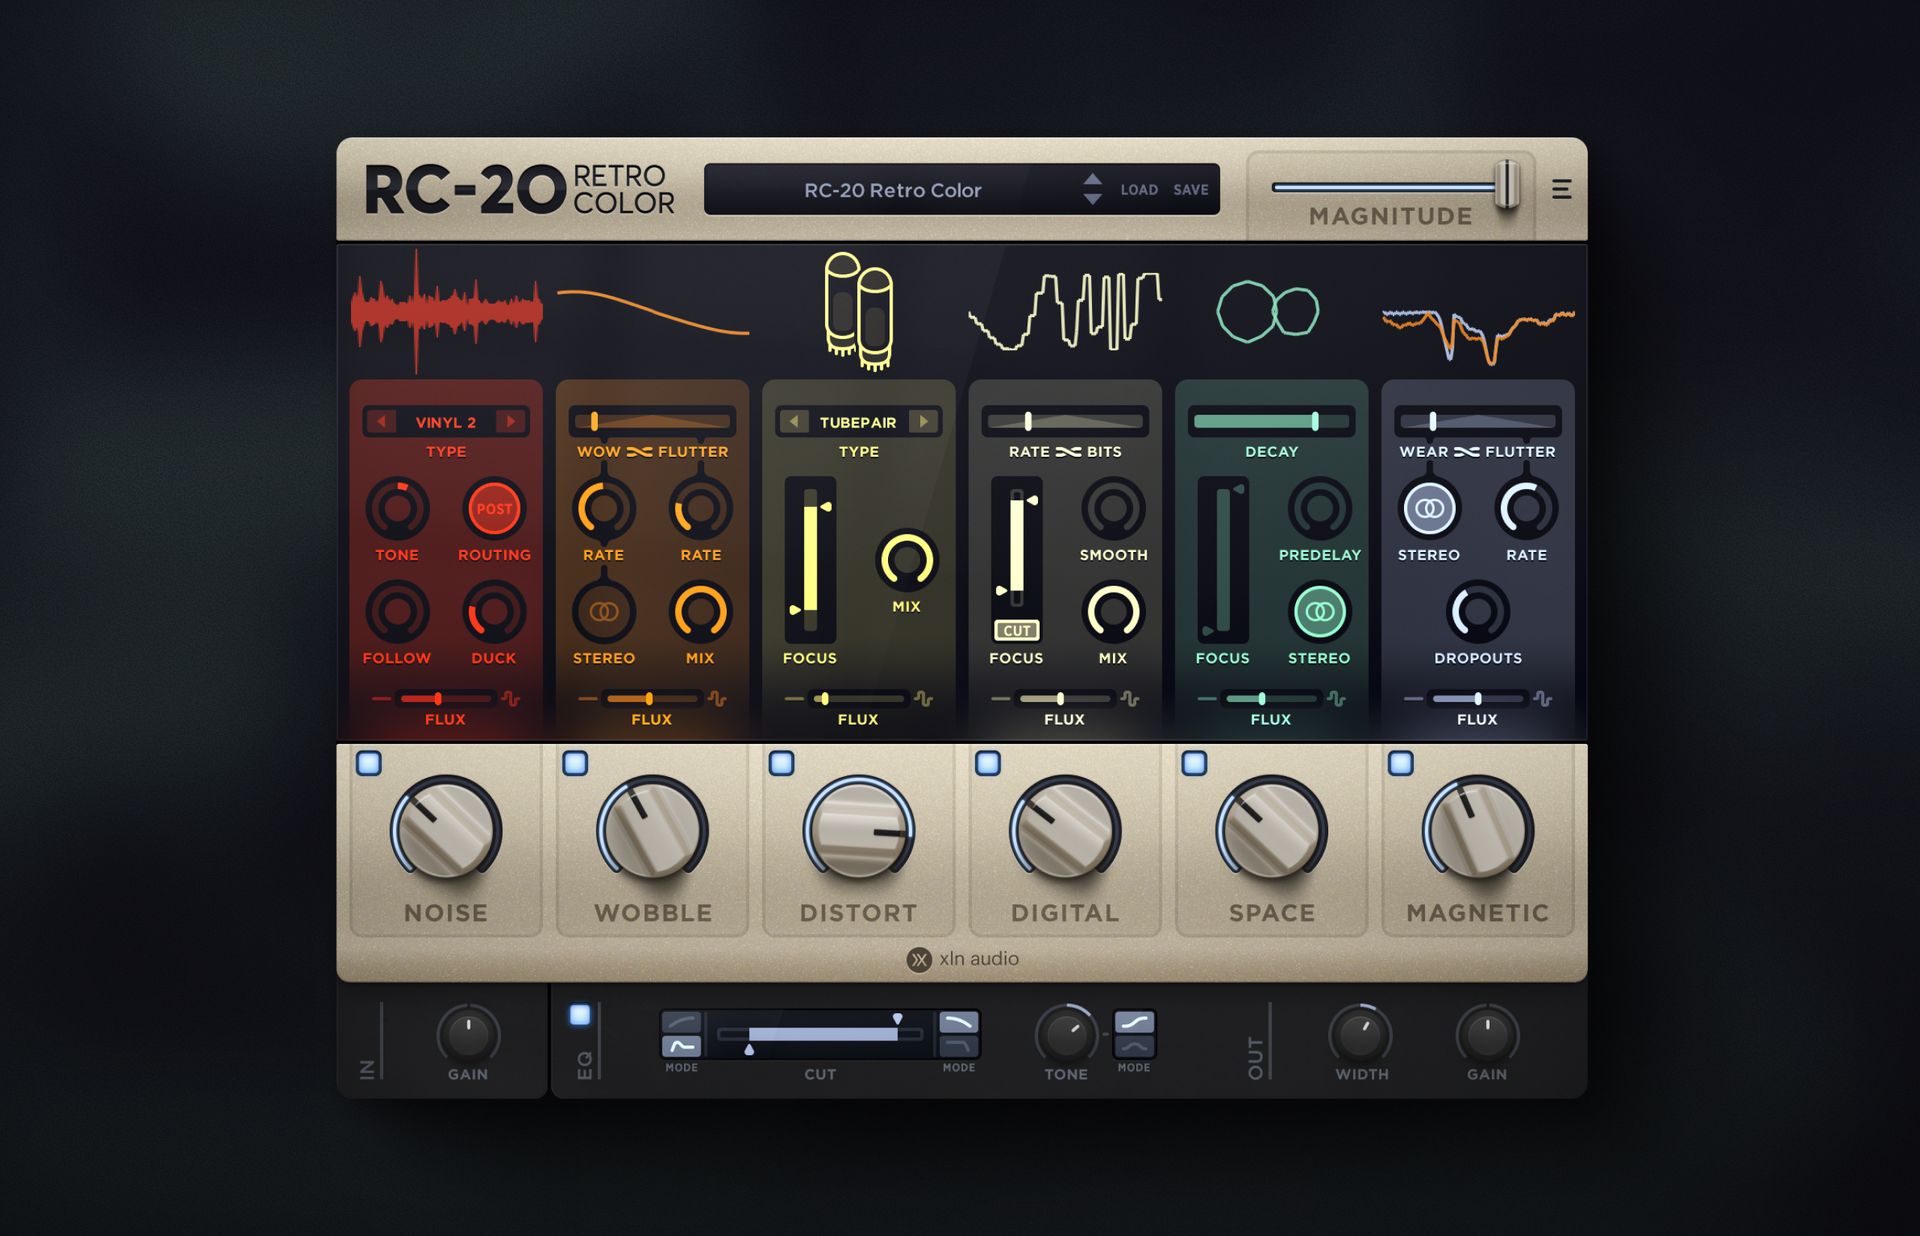Viewport: 1920px width, 1236px height.
Task: Toggle the Space STEREO button
Action: 1319,611
